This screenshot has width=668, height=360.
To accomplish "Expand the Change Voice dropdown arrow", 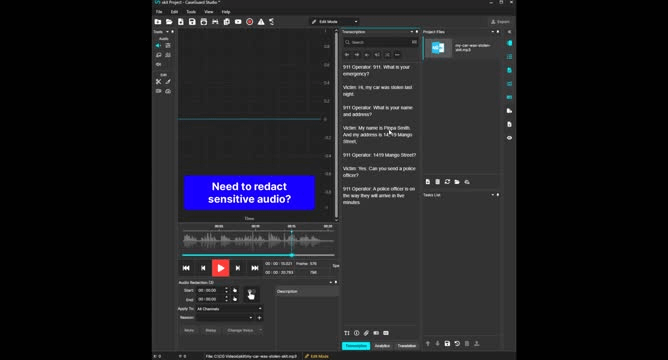I will [260, 330].
